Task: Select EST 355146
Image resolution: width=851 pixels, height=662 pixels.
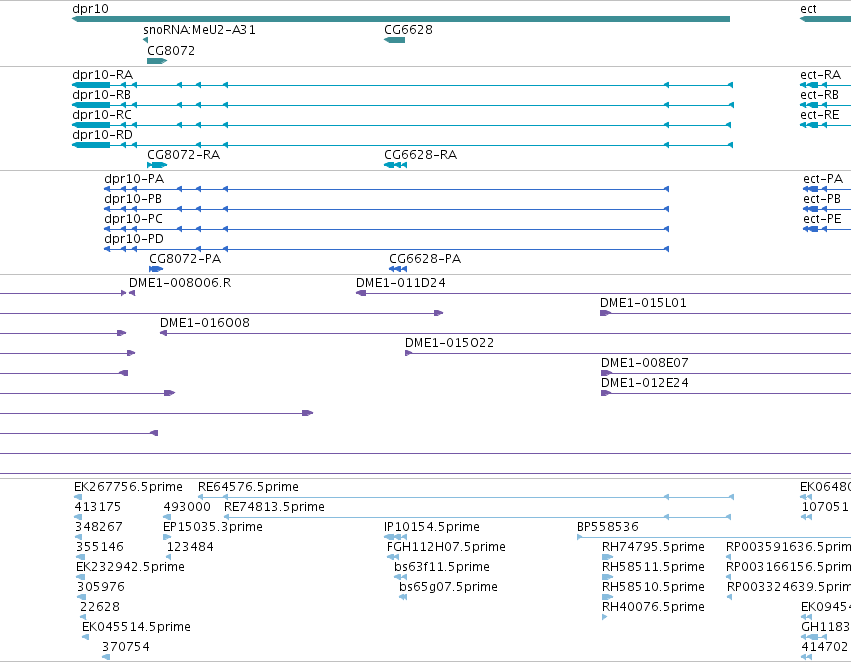Action: 80,558
